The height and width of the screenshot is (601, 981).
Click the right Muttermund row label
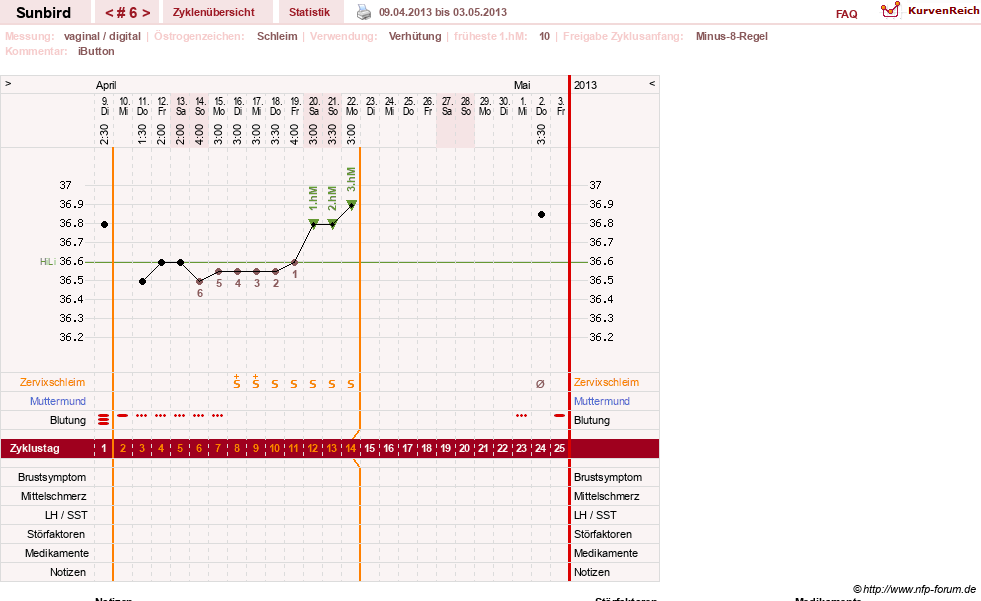point(602,401)
